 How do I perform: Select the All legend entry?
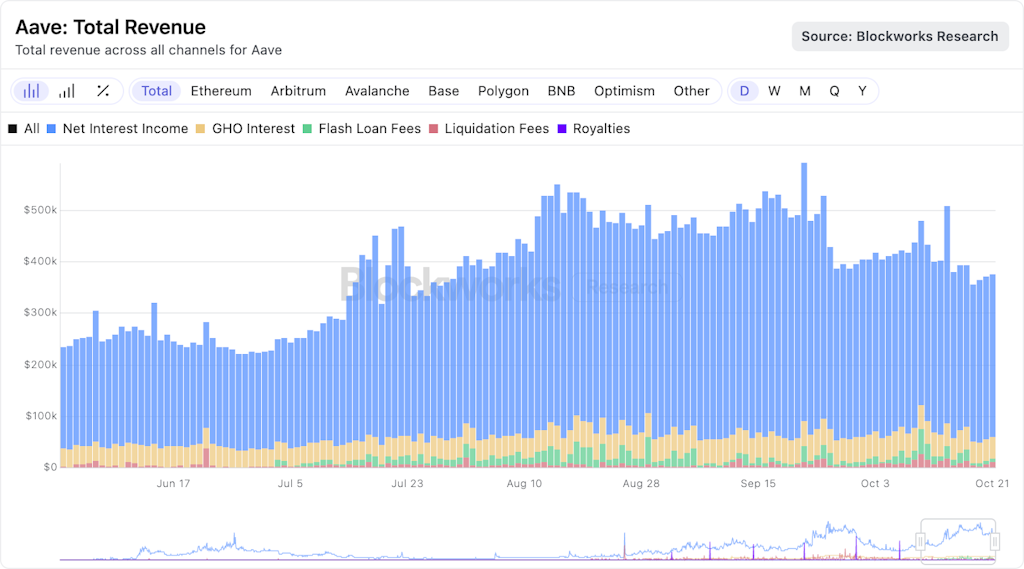(x=24, y=129)
